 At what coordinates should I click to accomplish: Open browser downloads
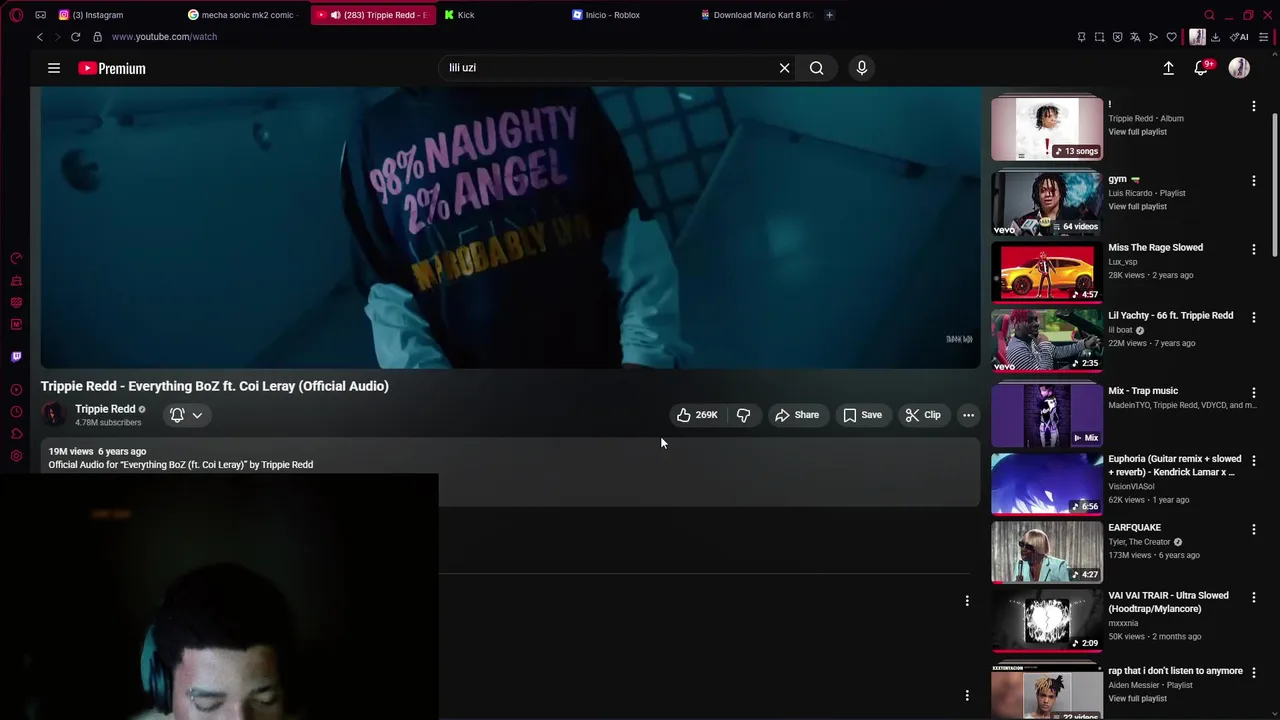1215,37
